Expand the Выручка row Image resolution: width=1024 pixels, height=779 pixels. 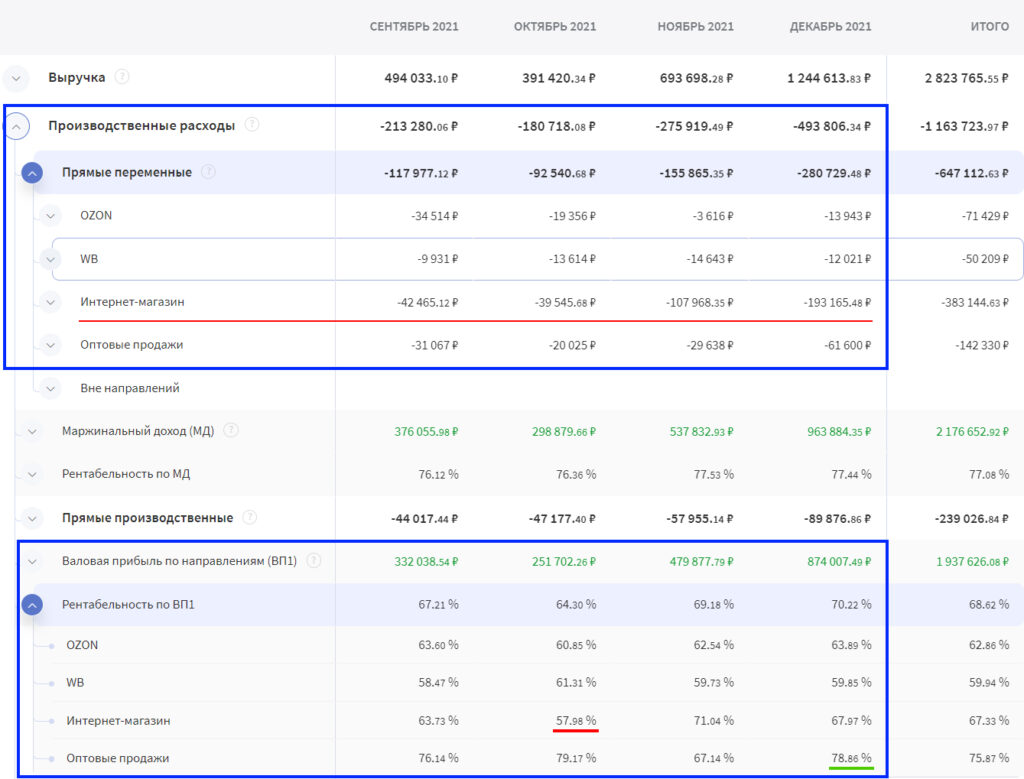16,78
